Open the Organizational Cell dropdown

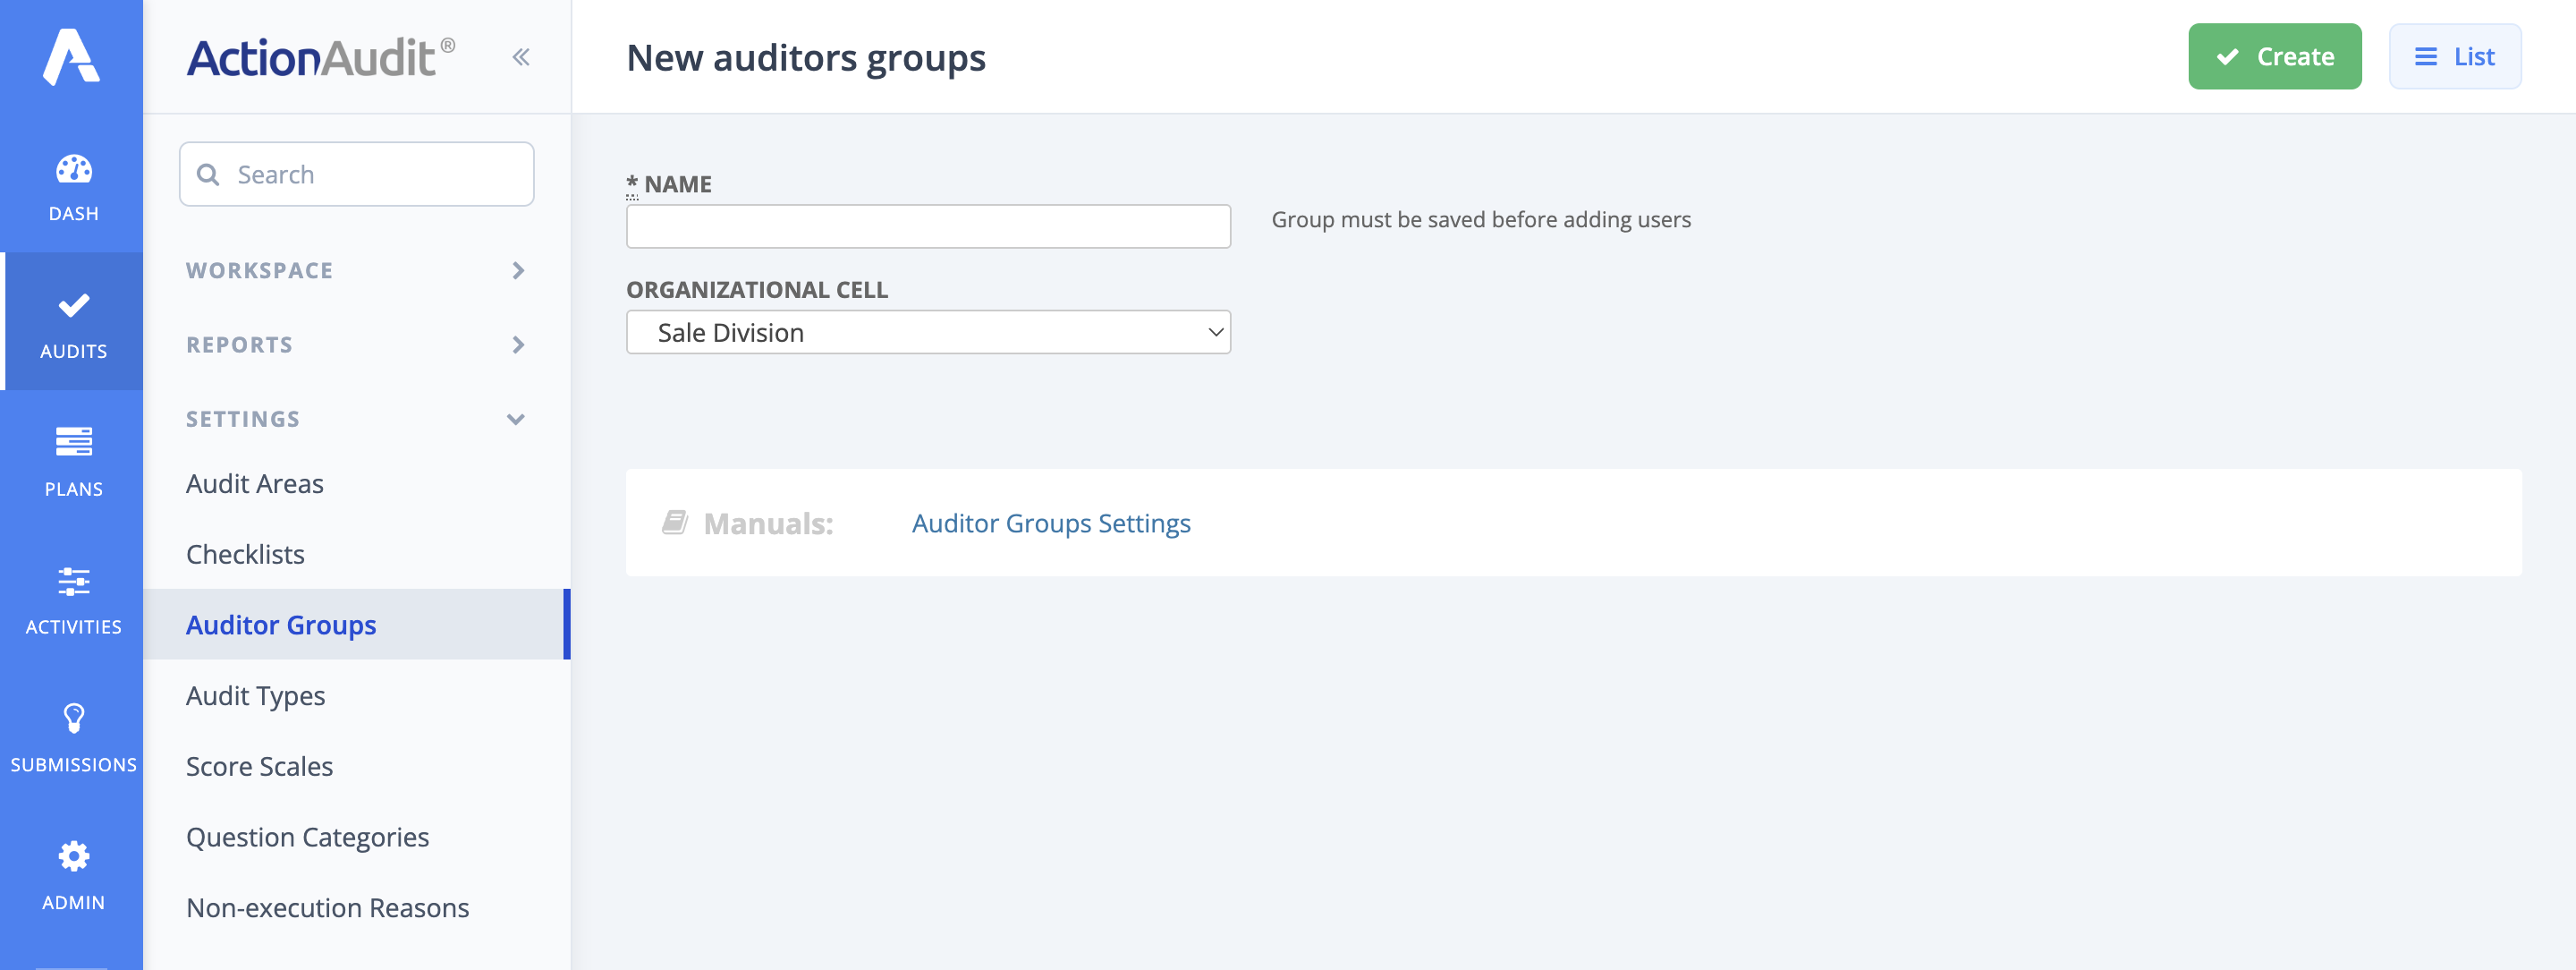pos(927,331)
